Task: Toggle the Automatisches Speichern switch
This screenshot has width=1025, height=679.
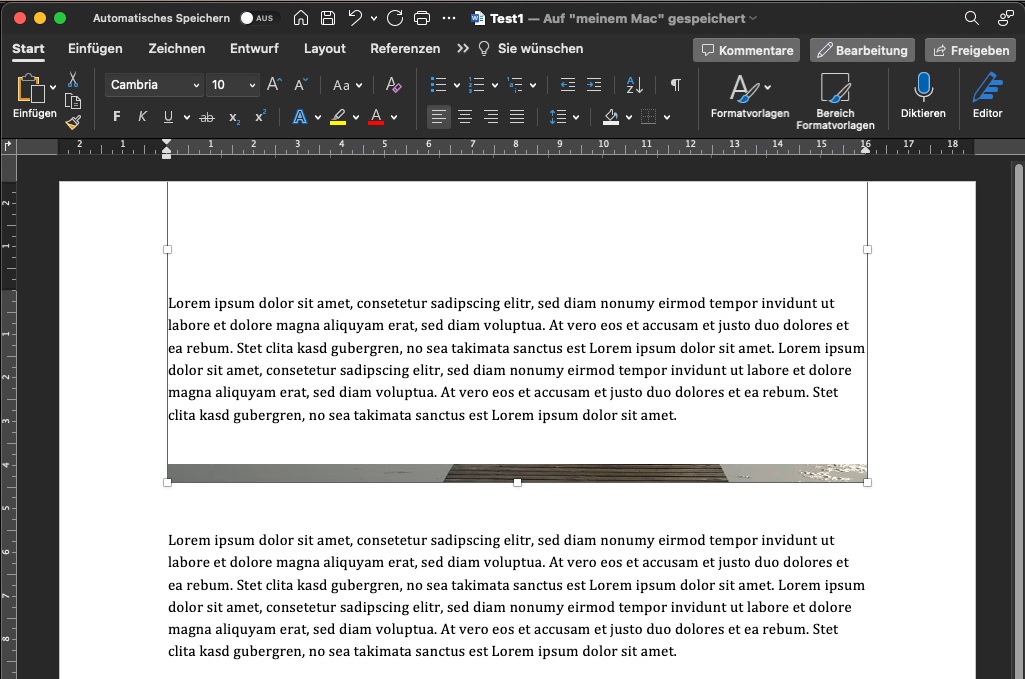Action: [x=259, y=18]
